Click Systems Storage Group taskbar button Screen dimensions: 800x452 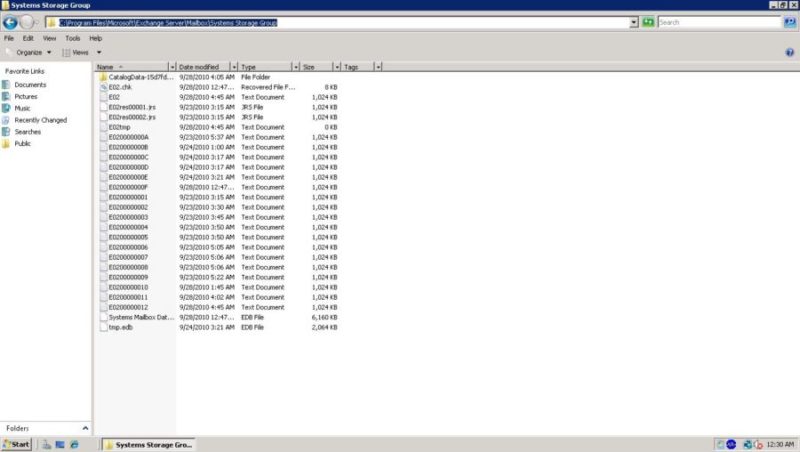[148, 445]
